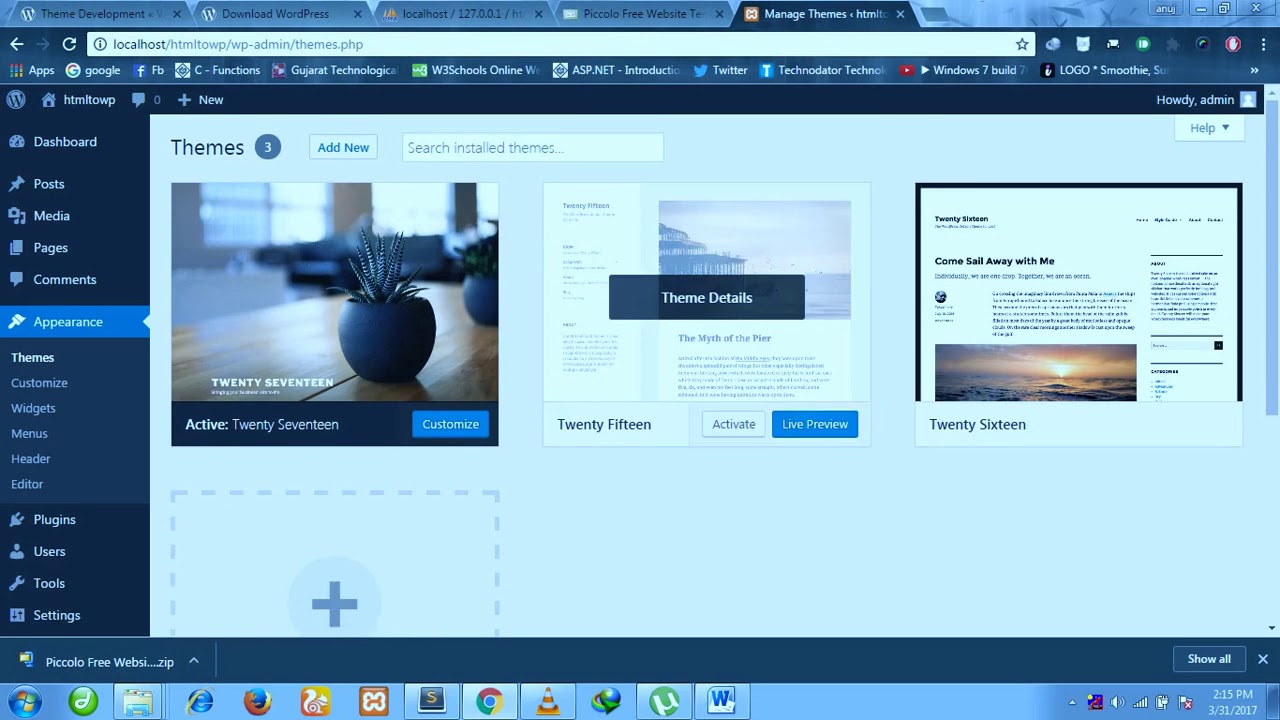Click the plus New item in admin bar
The image size is (1280, 720).
coord(200,99)
